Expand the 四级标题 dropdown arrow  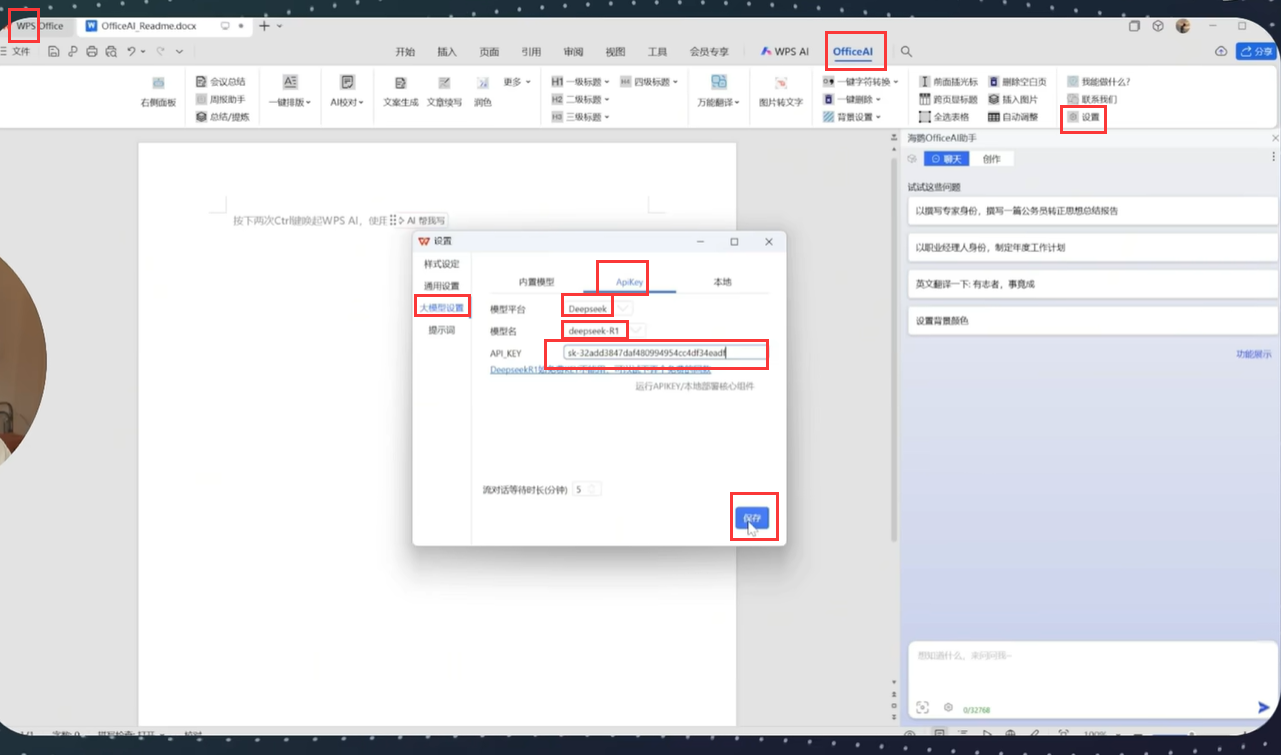(676, 82)
